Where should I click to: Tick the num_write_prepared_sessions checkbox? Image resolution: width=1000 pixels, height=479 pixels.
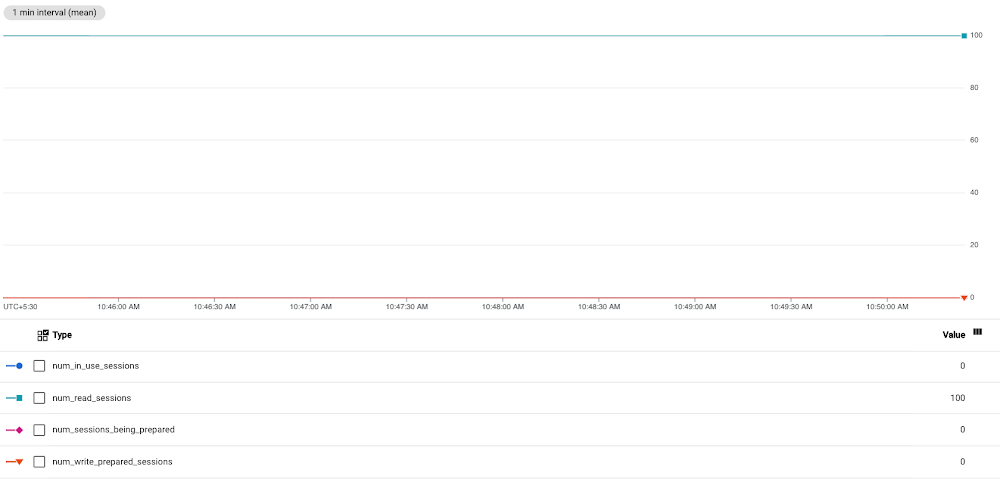click(39, 462)
